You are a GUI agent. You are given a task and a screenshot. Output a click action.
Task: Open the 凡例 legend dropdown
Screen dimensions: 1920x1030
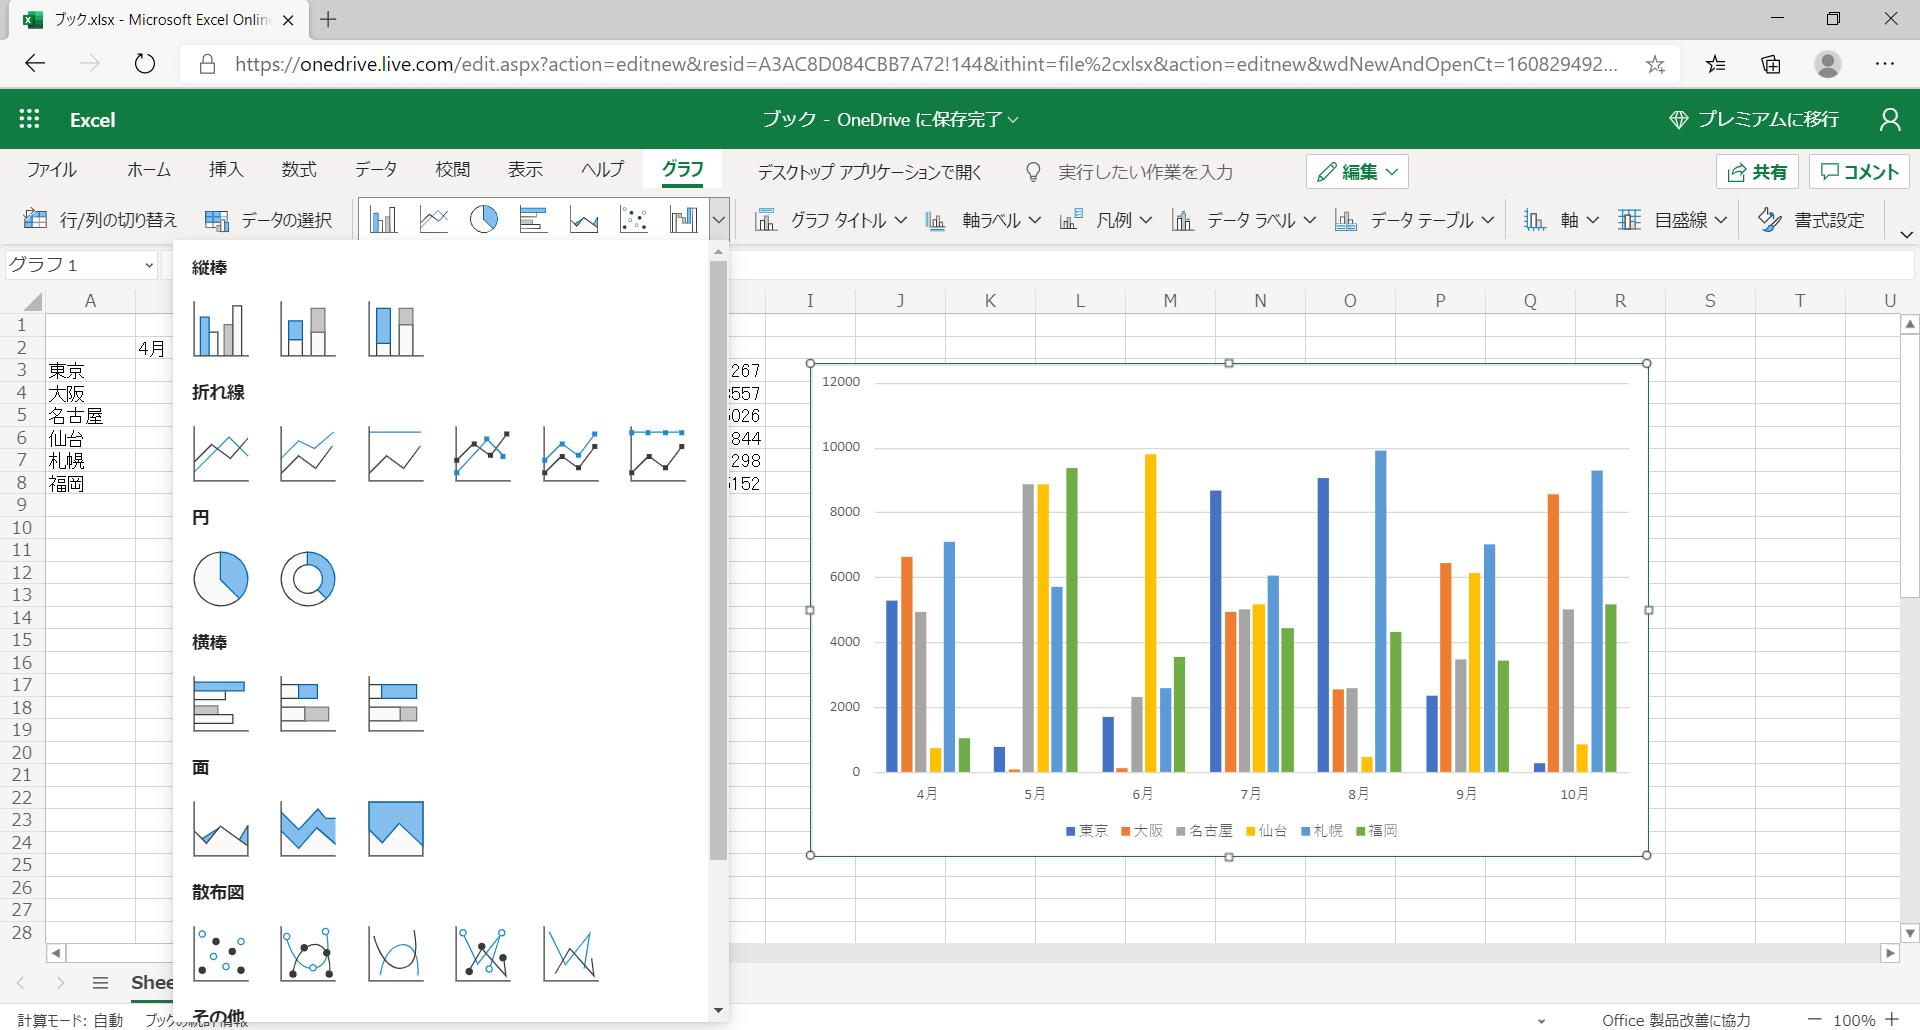coord(1106,220)
